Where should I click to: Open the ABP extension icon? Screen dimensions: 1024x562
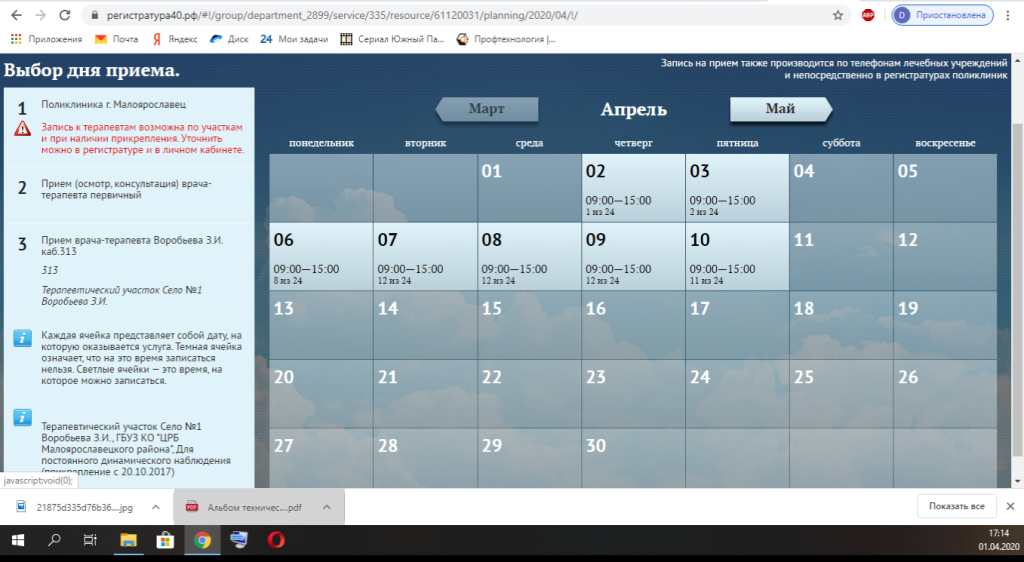tap(870, 15)
